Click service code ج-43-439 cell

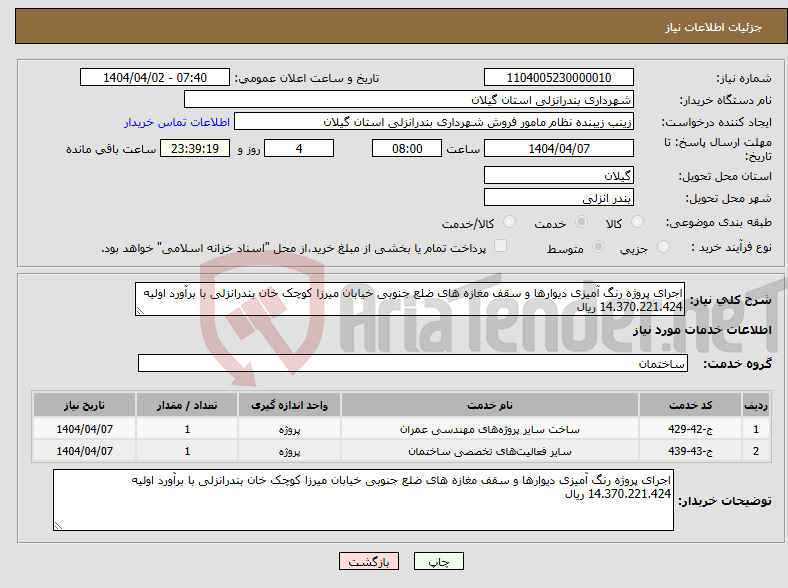(691, 451)
